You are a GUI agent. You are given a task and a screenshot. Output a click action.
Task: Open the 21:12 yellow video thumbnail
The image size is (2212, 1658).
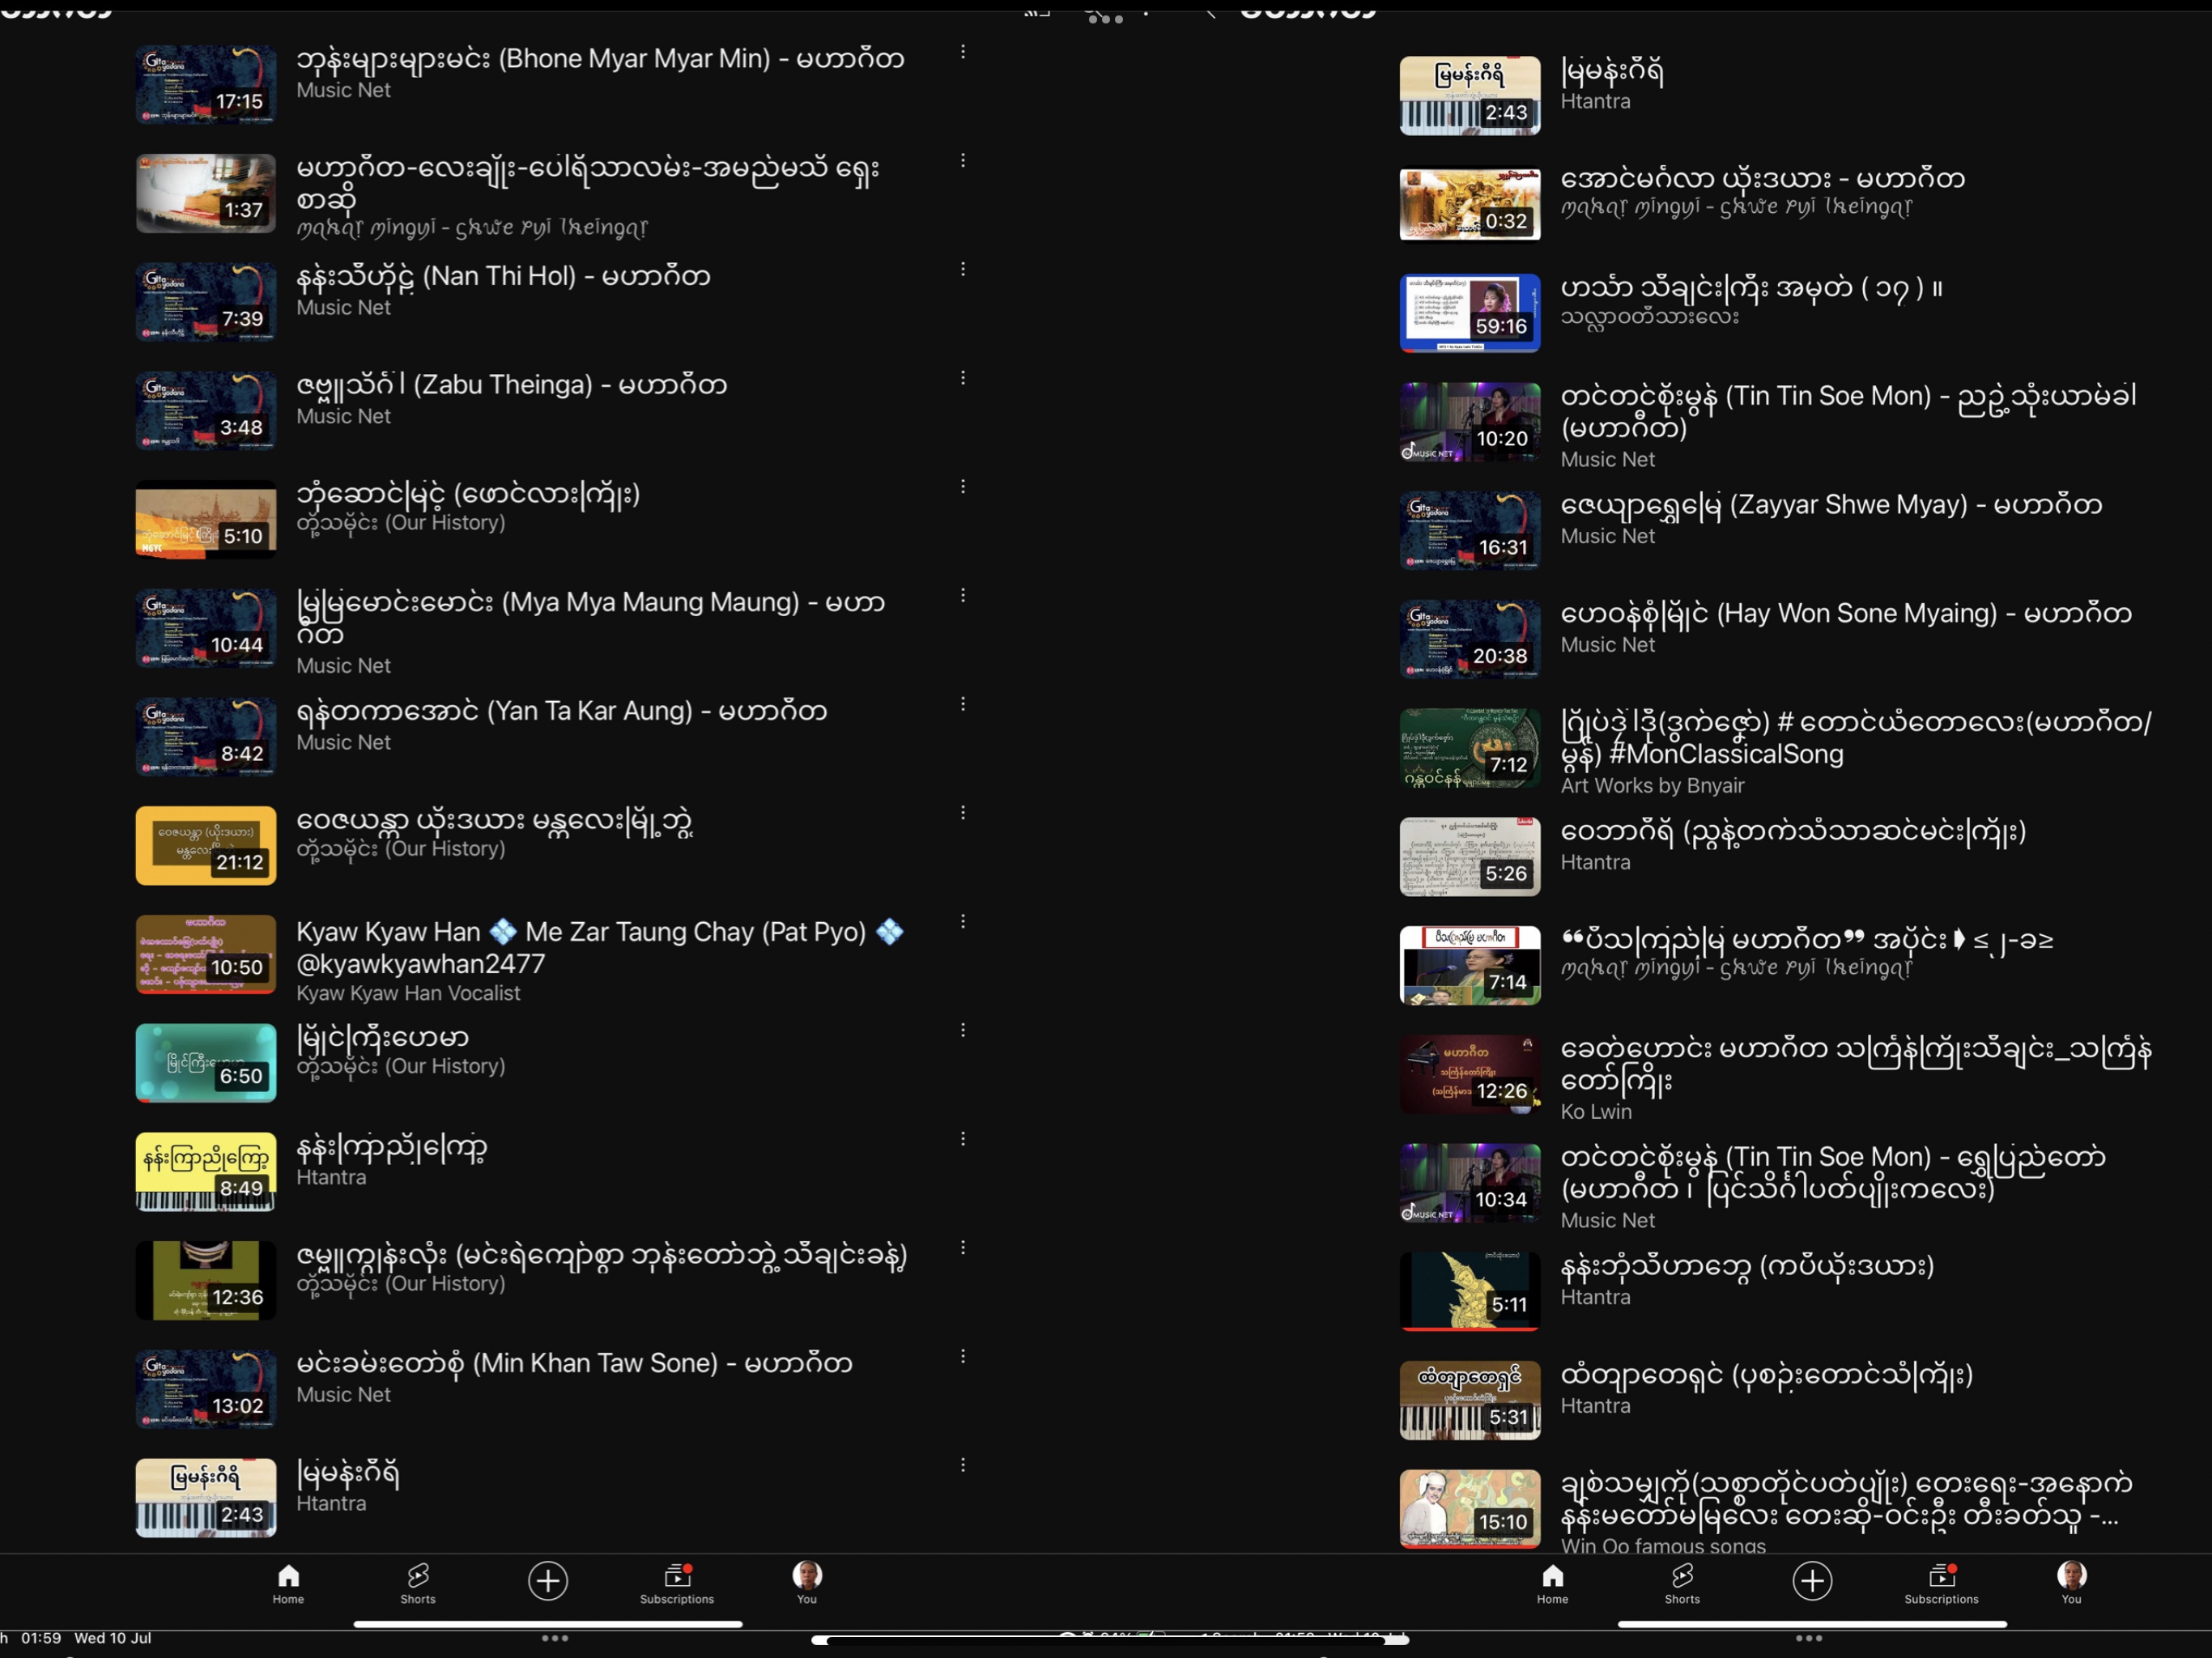tap(205, 845)
